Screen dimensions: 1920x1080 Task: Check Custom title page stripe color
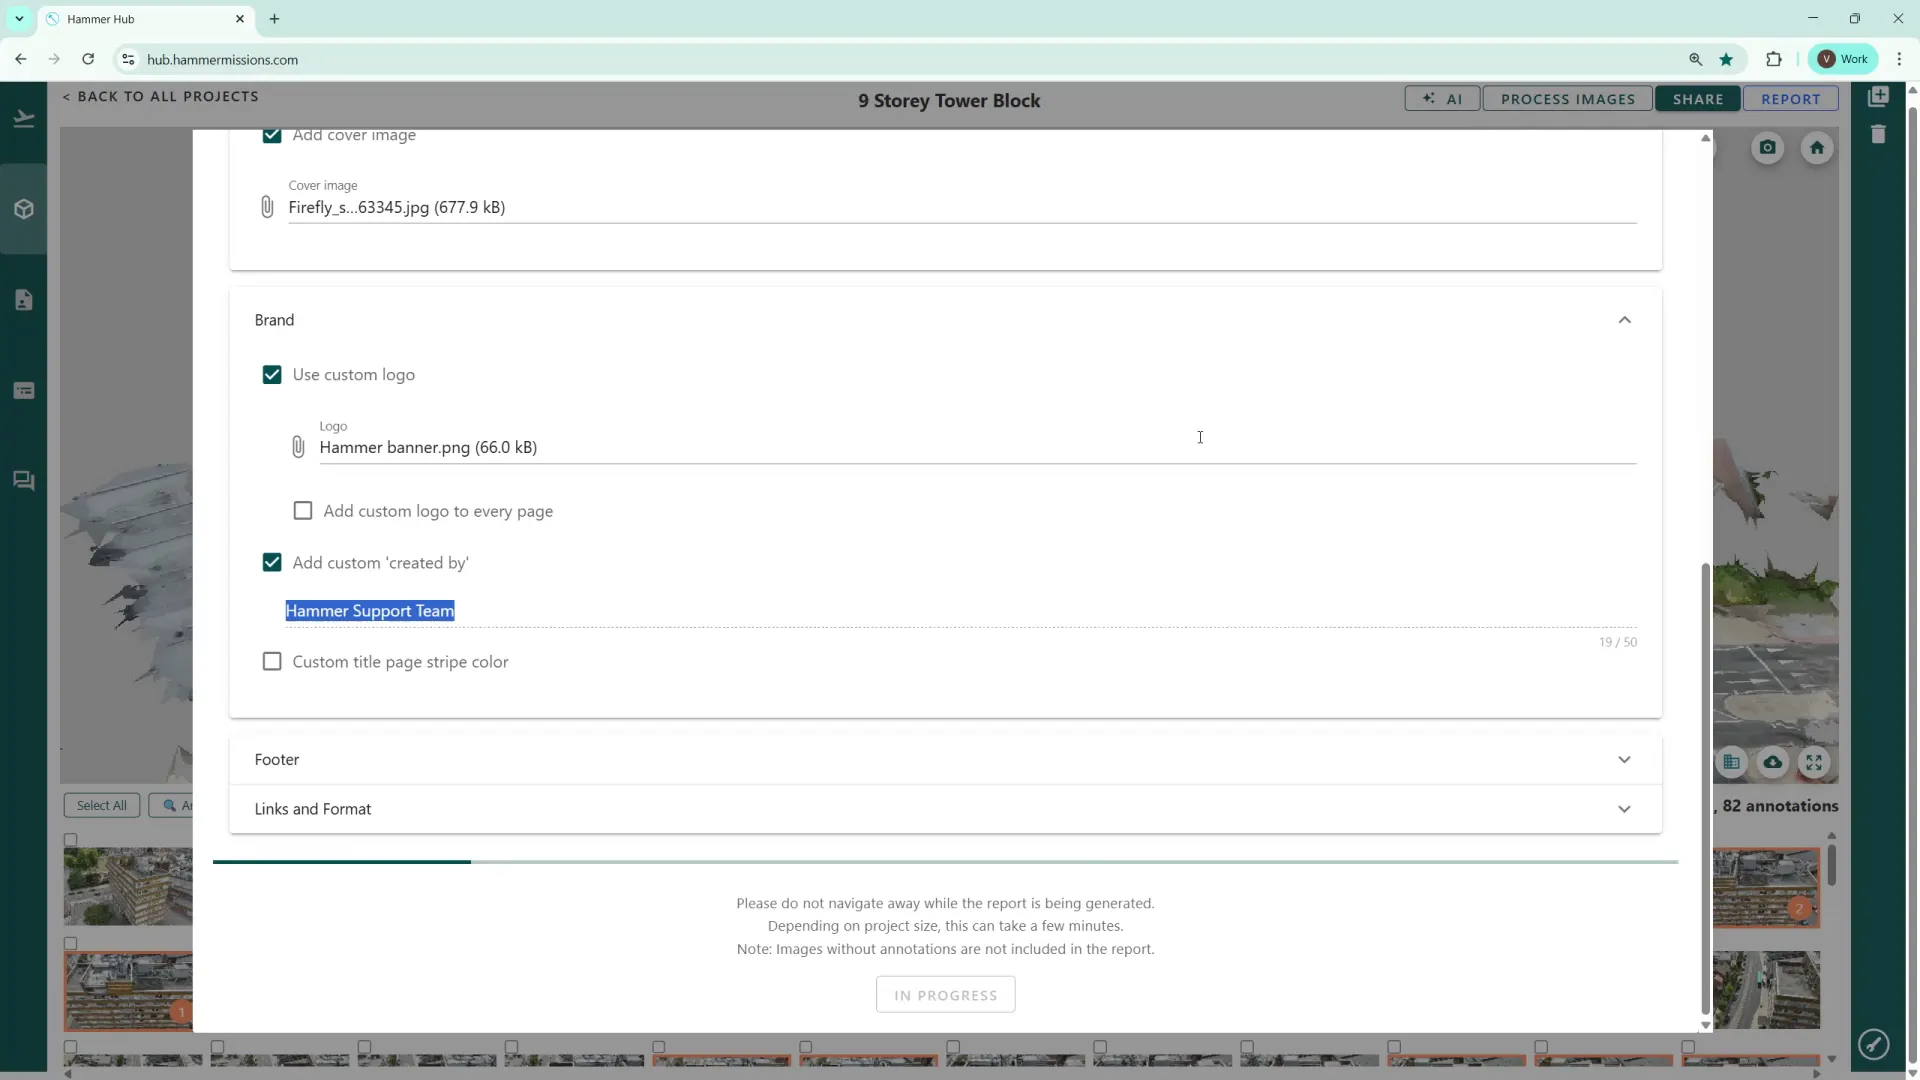(272, 662)
